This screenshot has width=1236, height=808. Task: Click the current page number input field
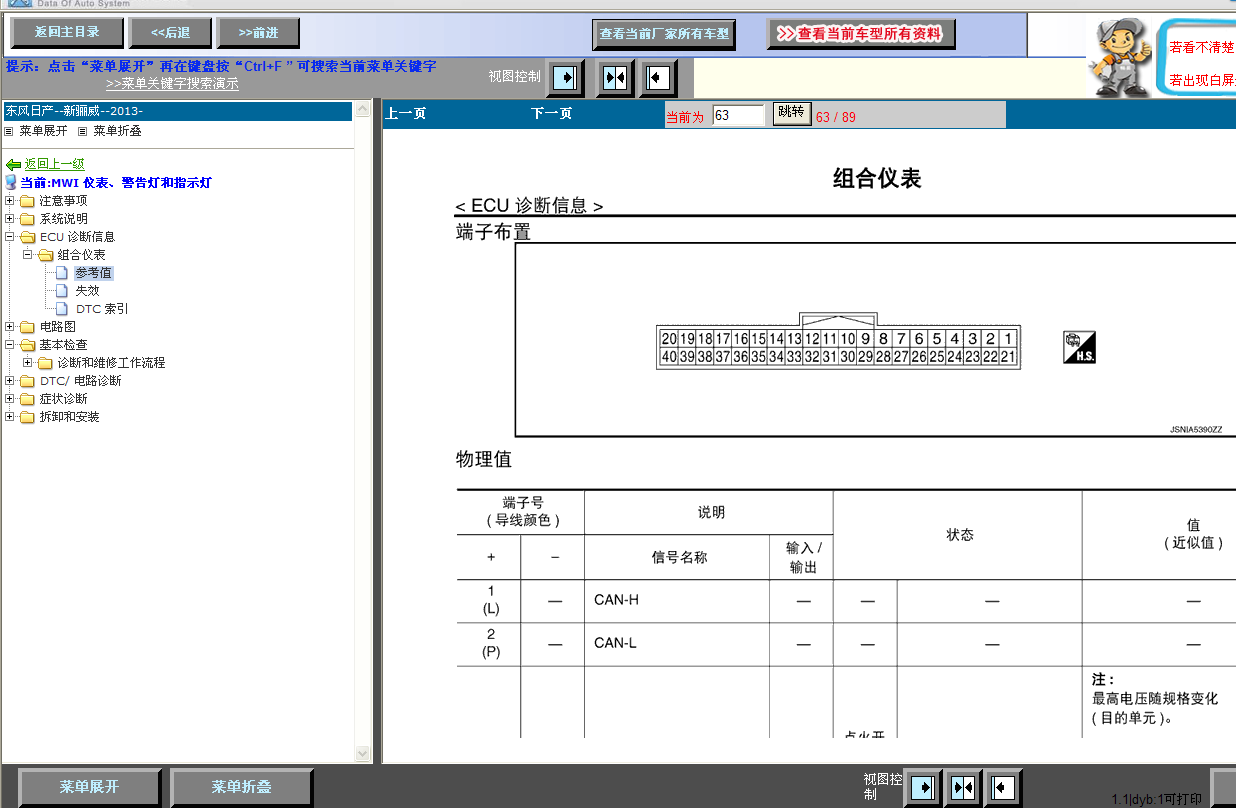click(x=738, y=115)
